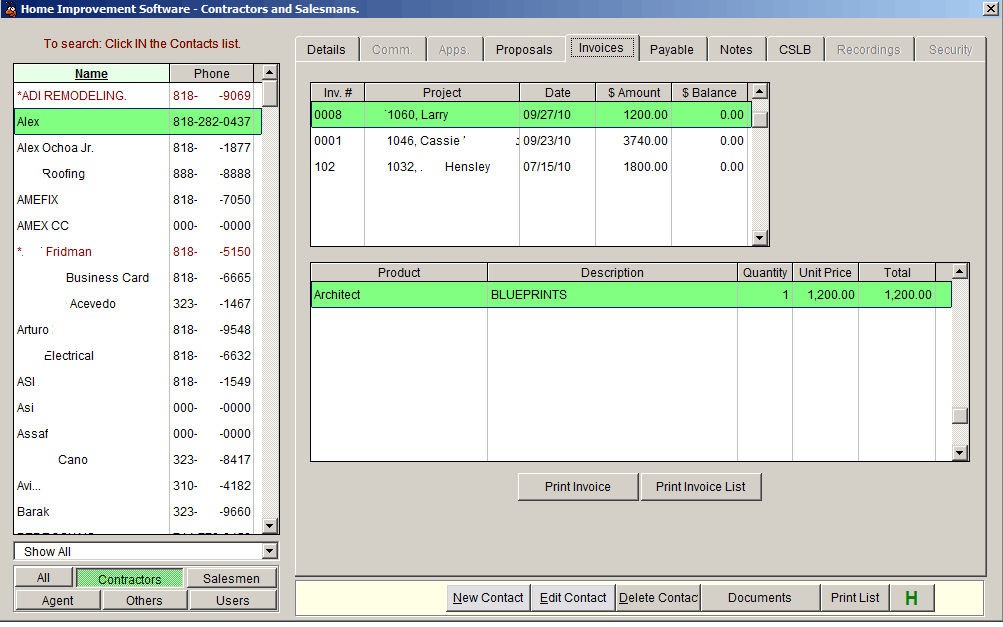Image resolution: width=1003 pixels, height=627 pixels.
Task: Select the Roofing contact row
Action: point(138,174)
